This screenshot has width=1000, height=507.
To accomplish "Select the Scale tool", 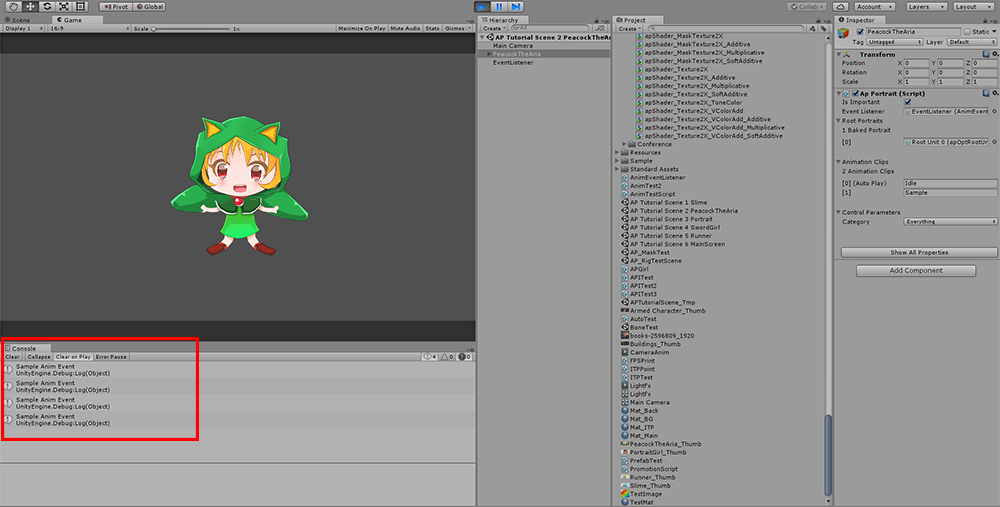I will coord(64,6).
